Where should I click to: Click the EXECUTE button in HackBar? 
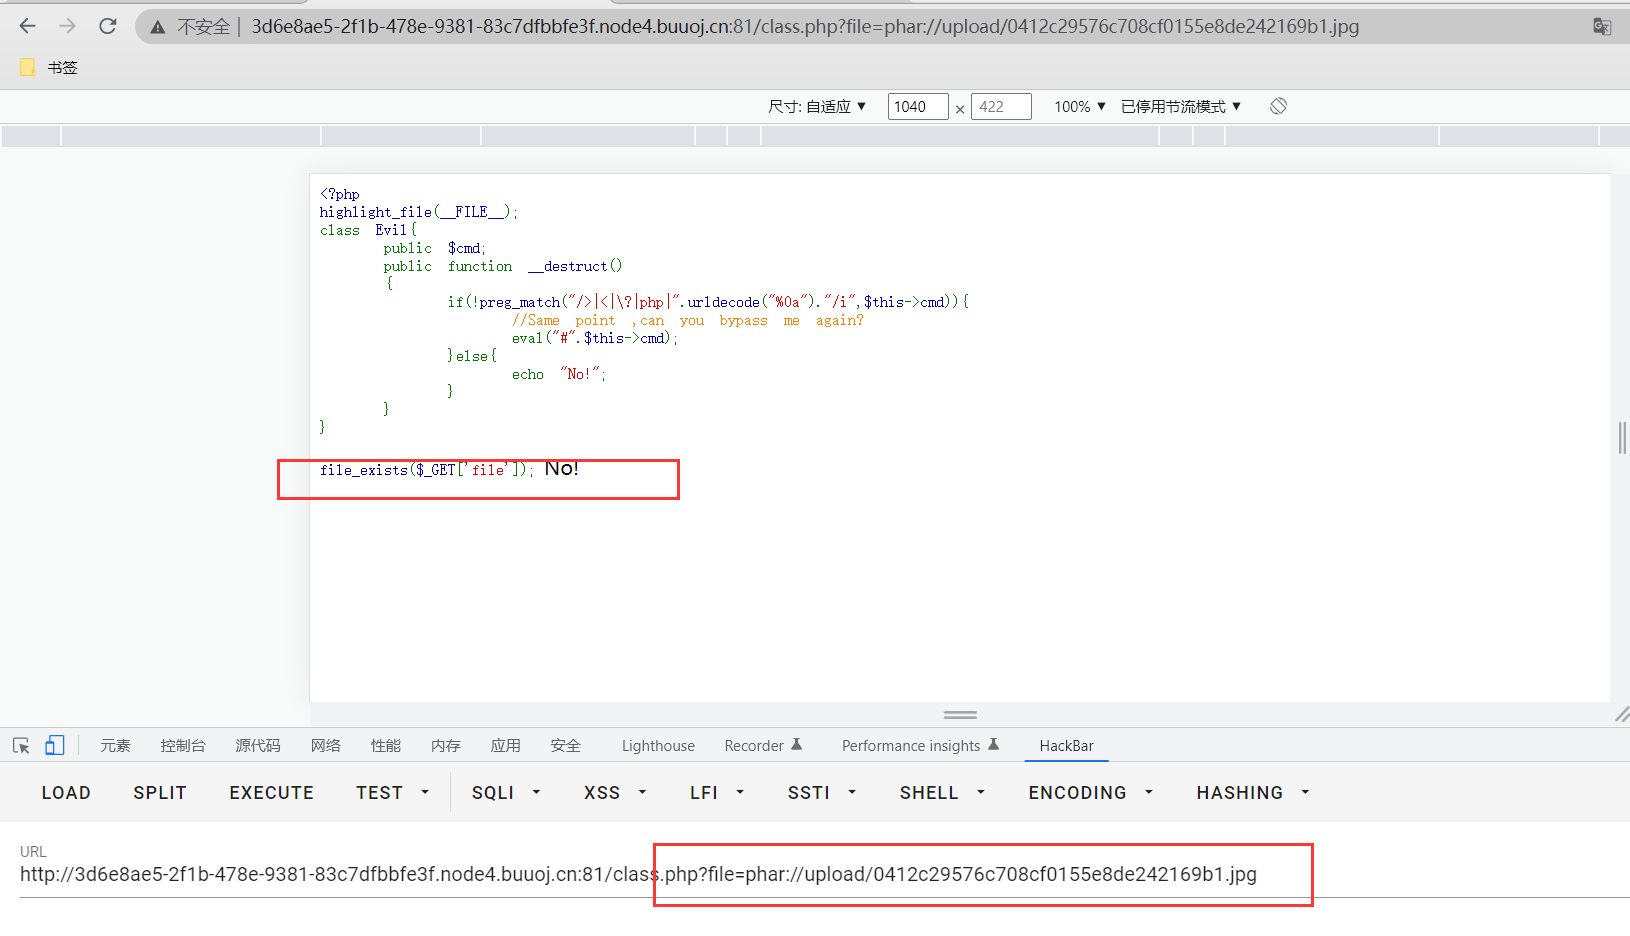[271, 793]
